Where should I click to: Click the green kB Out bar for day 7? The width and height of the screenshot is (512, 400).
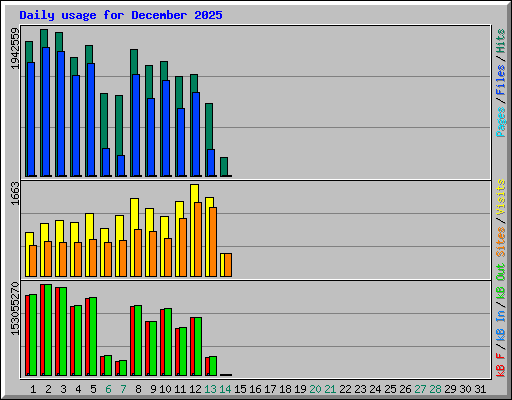click(123, 368)
